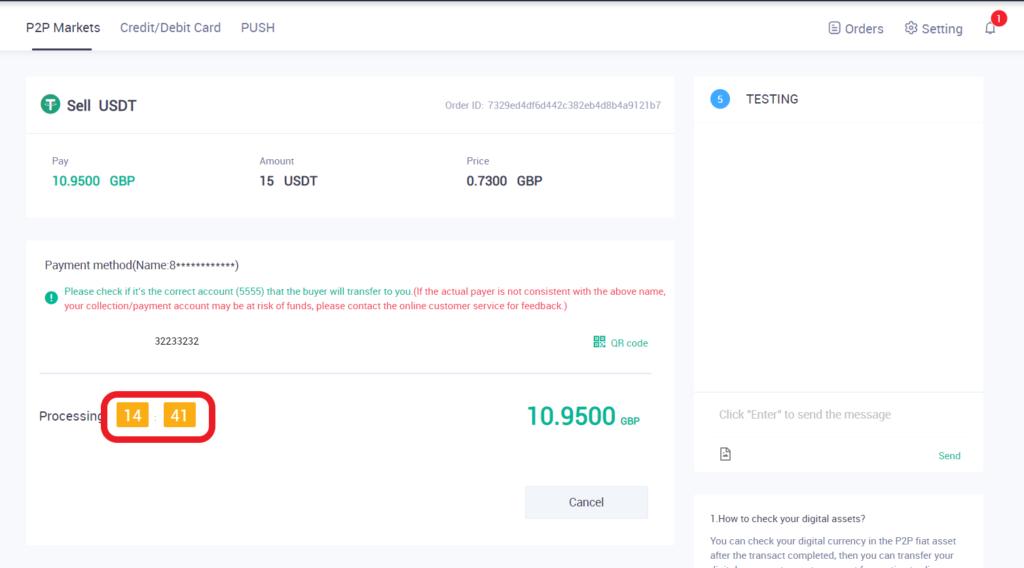Click the QR code icon
The height and width of the screenshot is (568, 1024).
599,342
